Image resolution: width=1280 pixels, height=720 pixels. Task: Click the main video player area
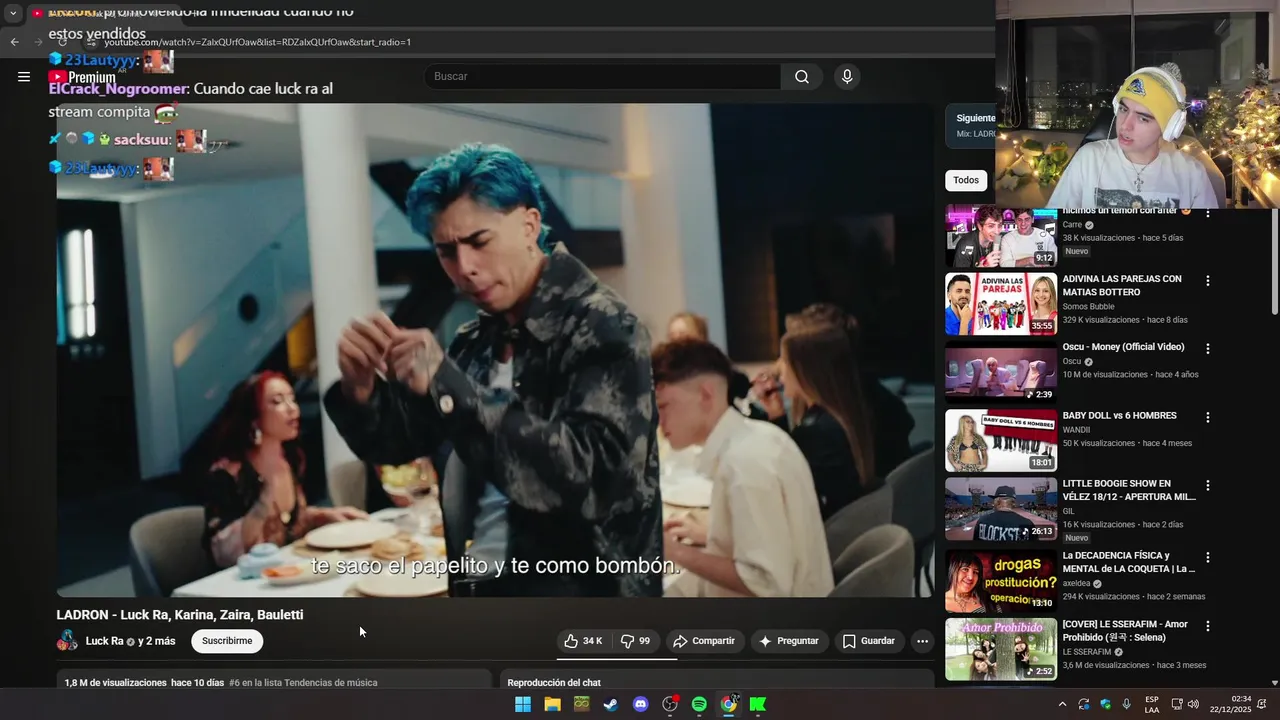[x=495, y=350]
